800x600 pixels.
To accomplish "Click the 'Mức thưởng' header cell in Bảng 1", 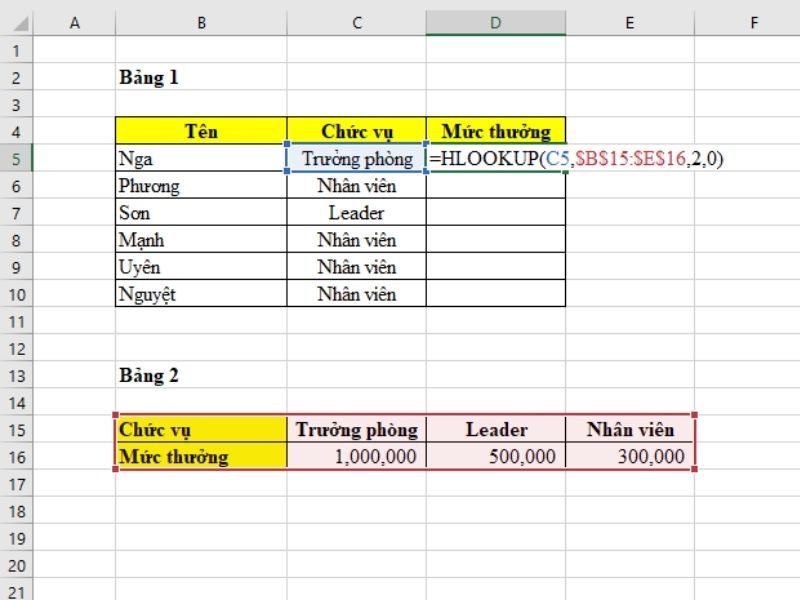I will (495, 131).
